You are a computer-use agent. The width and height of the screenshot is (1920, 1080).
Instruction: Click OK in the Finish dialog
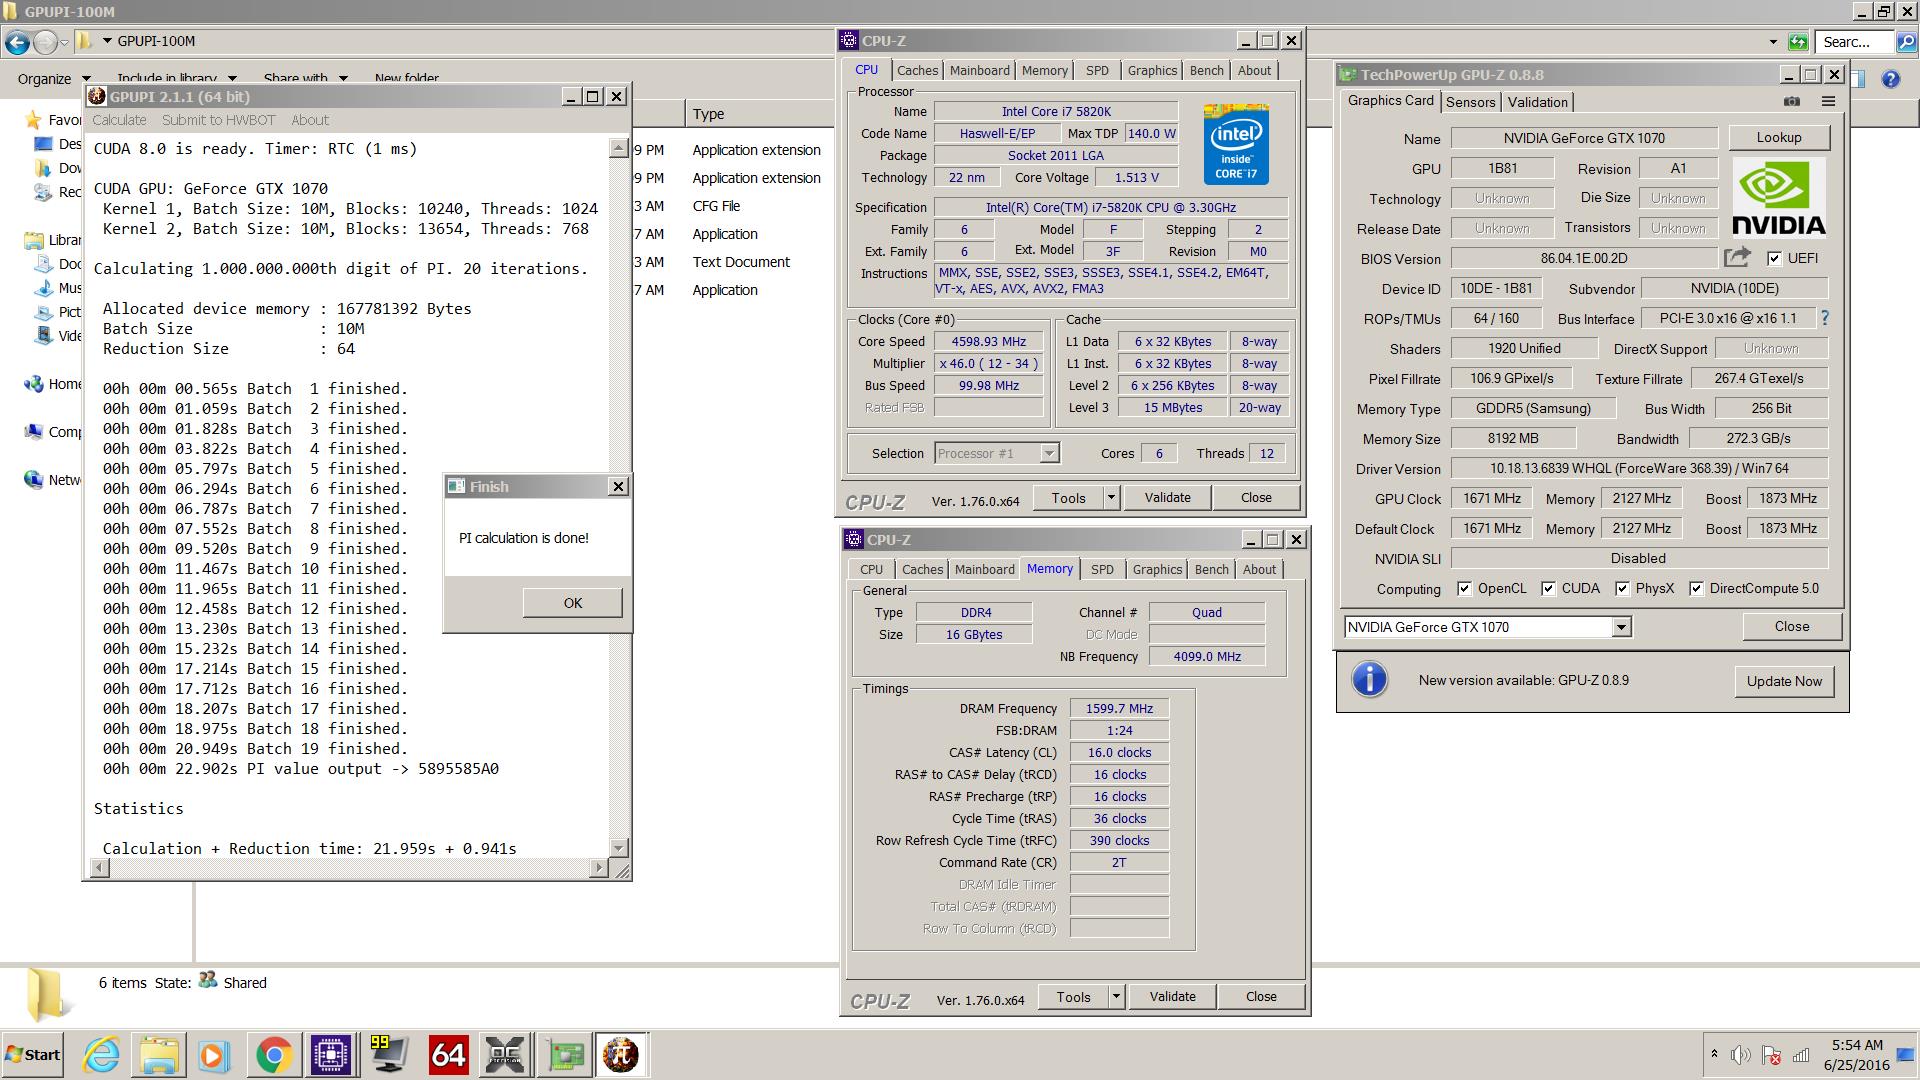[x=572, y=603]
